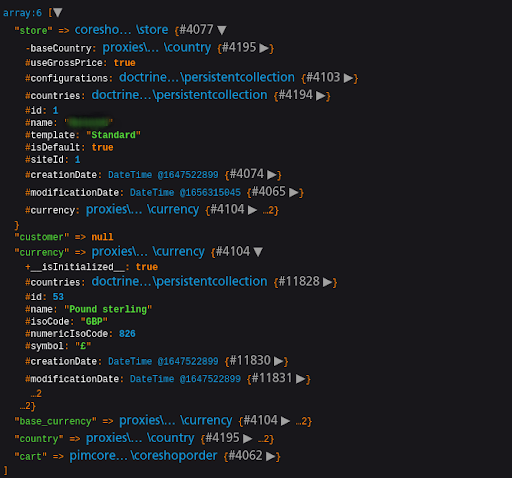
Task: Expand the "base_currency" object
Action: click(285, 421)
